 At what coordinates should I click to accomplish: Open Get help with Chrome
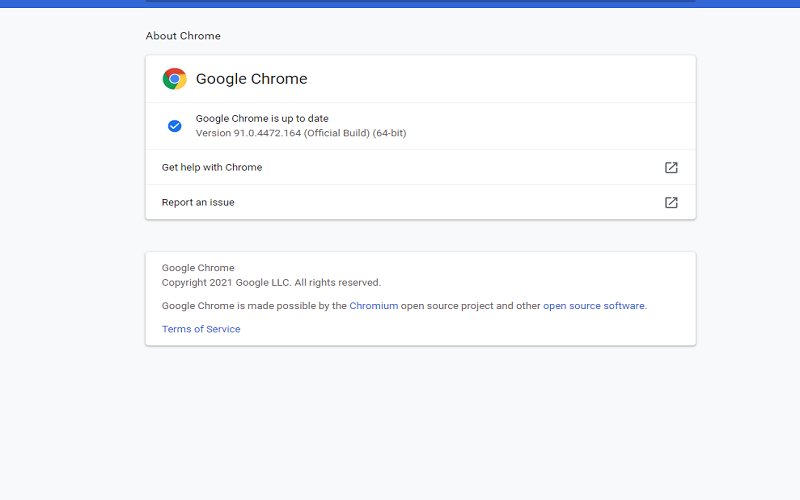(x=212, y=168)
